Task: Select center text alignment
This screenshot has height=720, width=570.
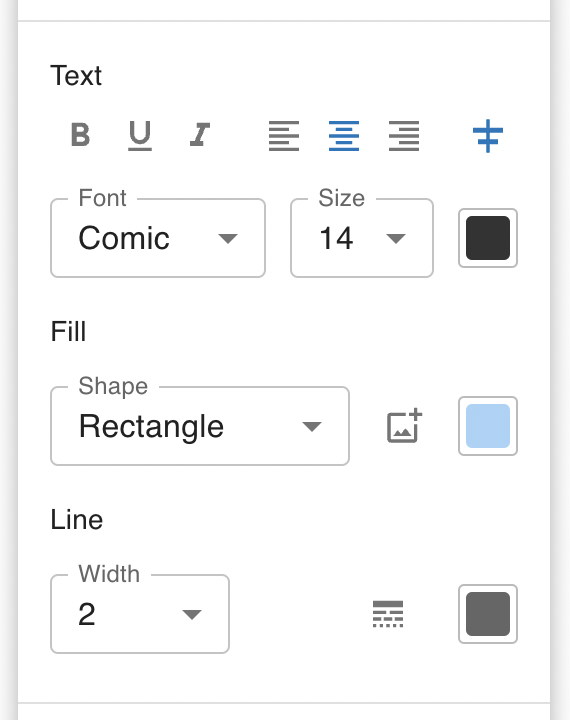Action: 344,136
